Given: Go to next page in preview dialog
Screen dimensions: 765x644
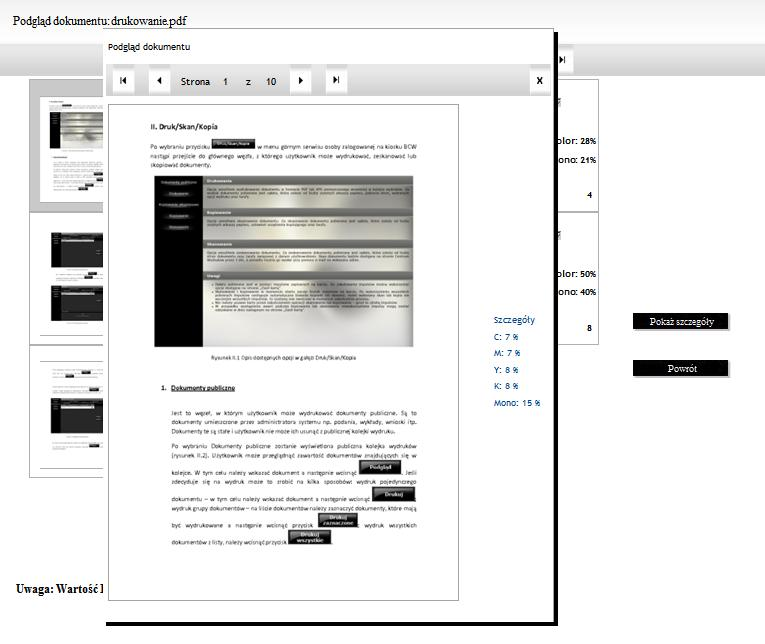Looking at the screenshot, I should point(301,80).
